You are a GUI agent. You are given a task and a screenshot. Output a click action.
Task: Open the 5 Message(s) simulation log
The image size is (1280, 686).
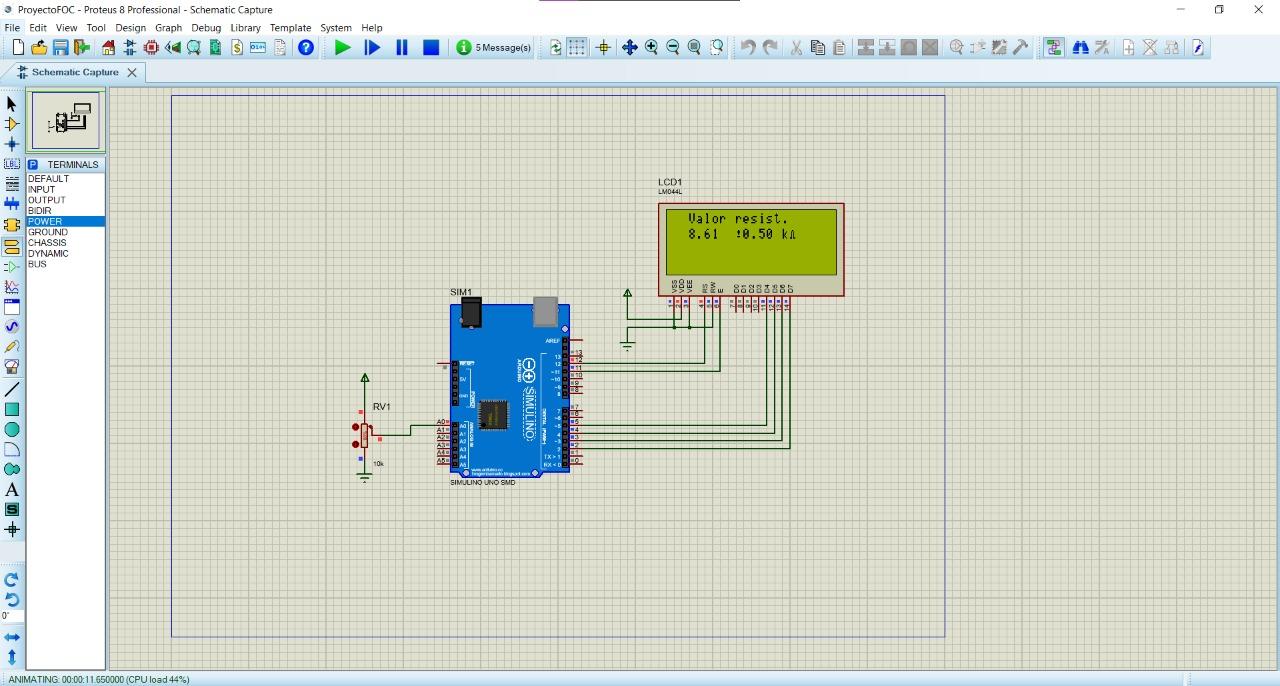click(x=494, y=47)
